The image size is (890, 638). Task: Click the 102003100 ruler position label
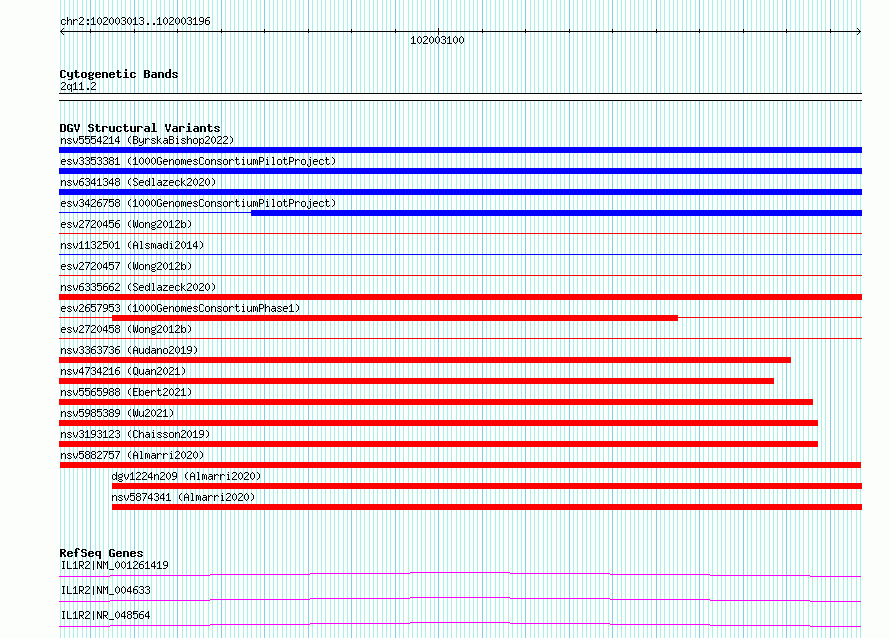(437, 40)
